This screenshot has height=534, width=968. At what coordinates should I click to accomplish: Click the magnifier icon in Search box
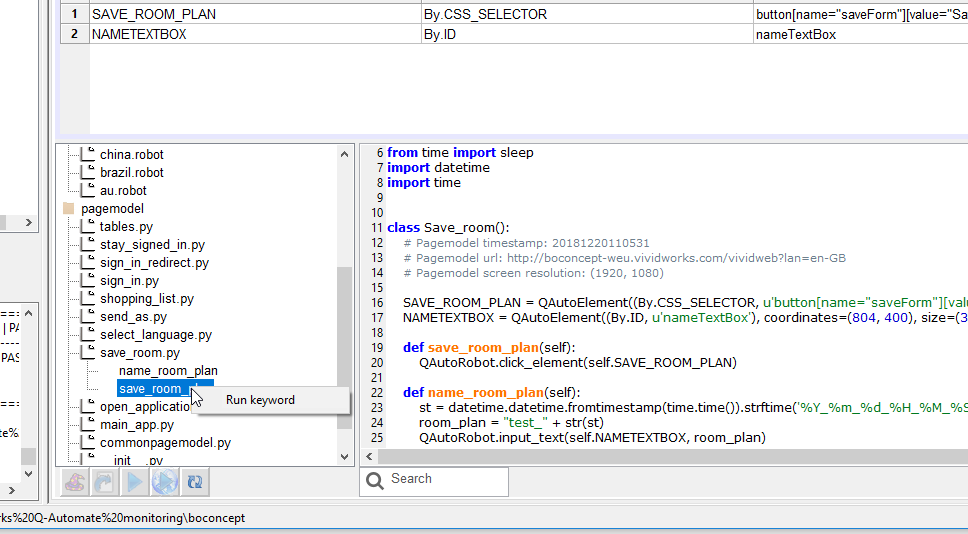[375, 480]
